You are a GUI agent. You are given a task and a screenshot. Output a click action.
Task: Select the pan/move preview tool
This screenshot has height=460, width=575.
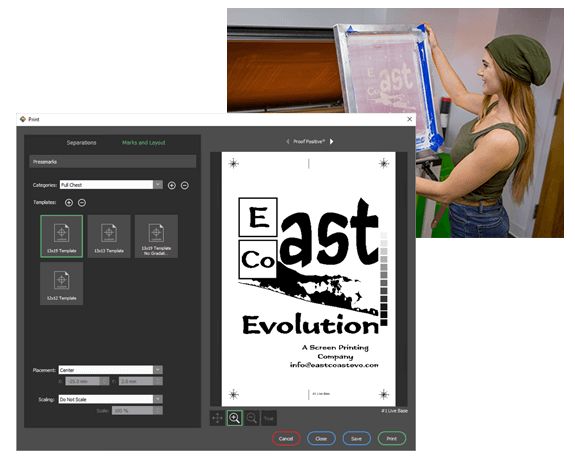click(x=217, y=418)
